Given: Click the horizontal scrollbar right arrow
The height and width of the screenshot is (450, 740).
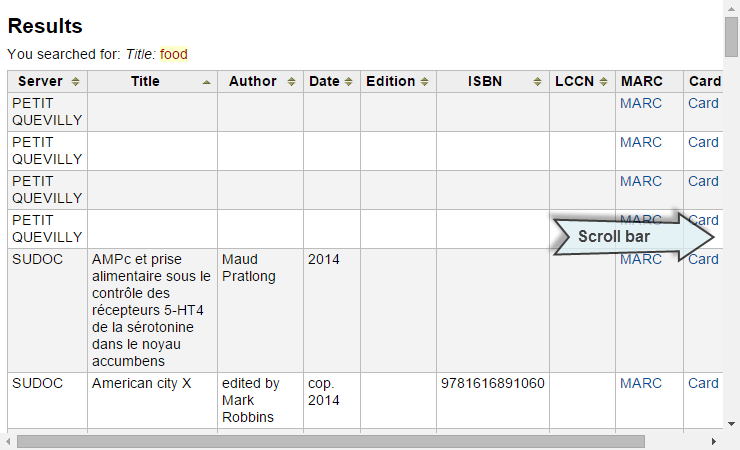Looking at the screenshot, I should pos(714,441).
